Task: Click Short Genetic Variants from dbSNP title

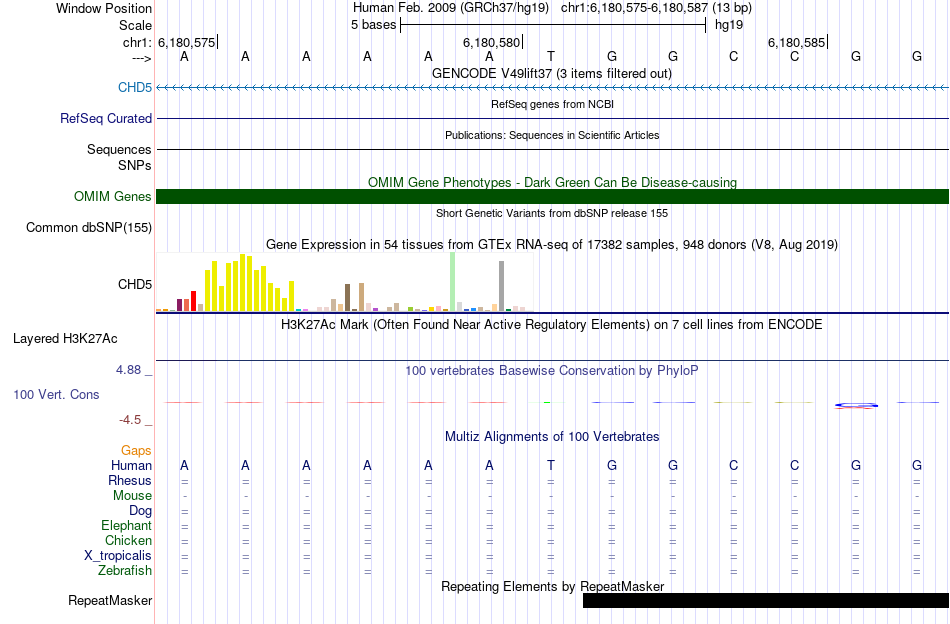Action: point(552,213)
